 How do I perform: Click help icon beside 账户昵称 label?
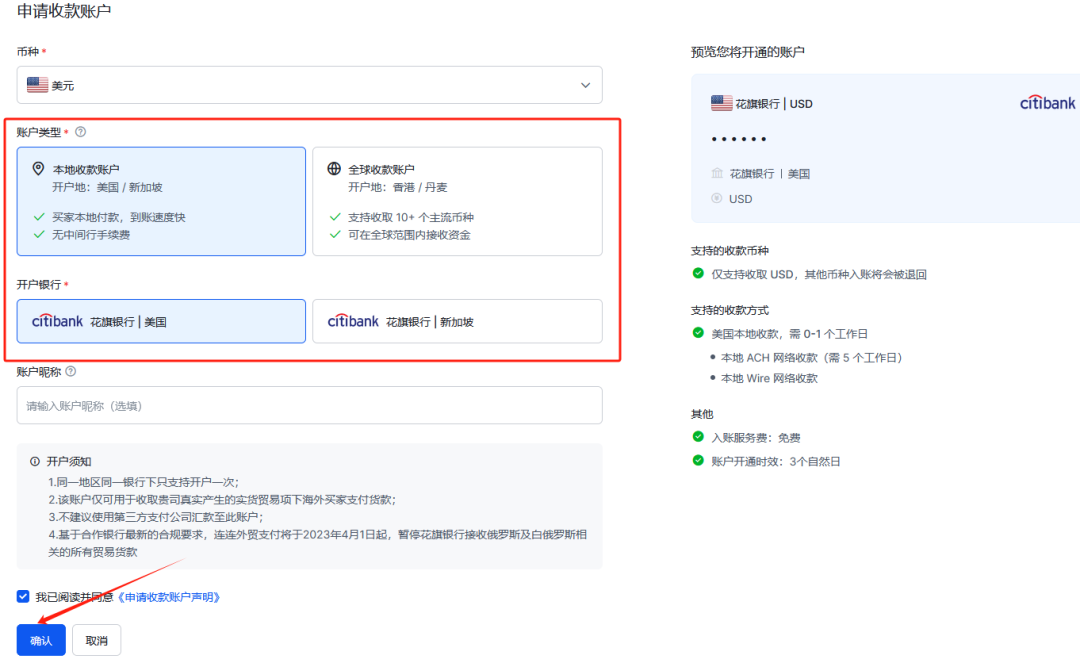pyautogui.click(x=71, y=371)
